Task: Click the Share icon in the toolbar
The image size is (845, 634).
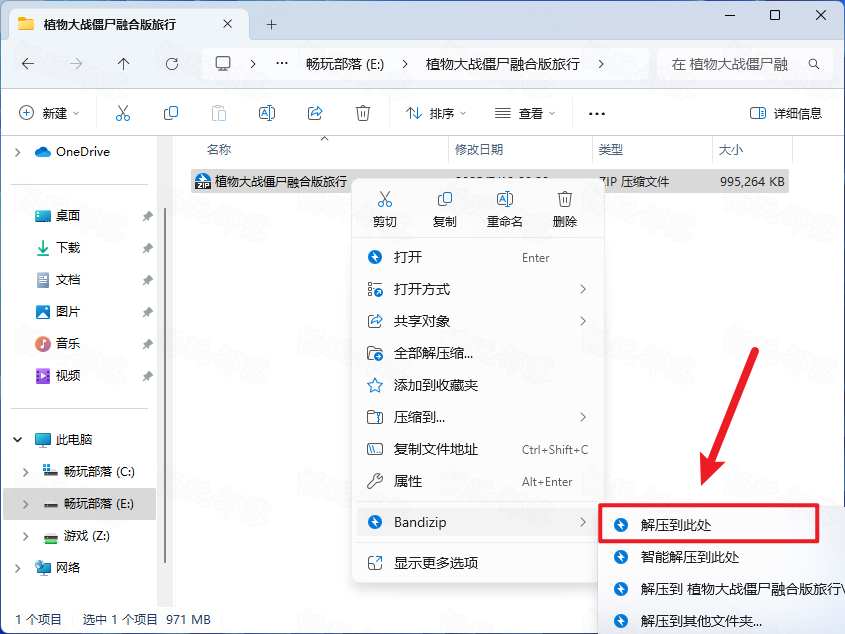Action: click(x=315, y=113)
